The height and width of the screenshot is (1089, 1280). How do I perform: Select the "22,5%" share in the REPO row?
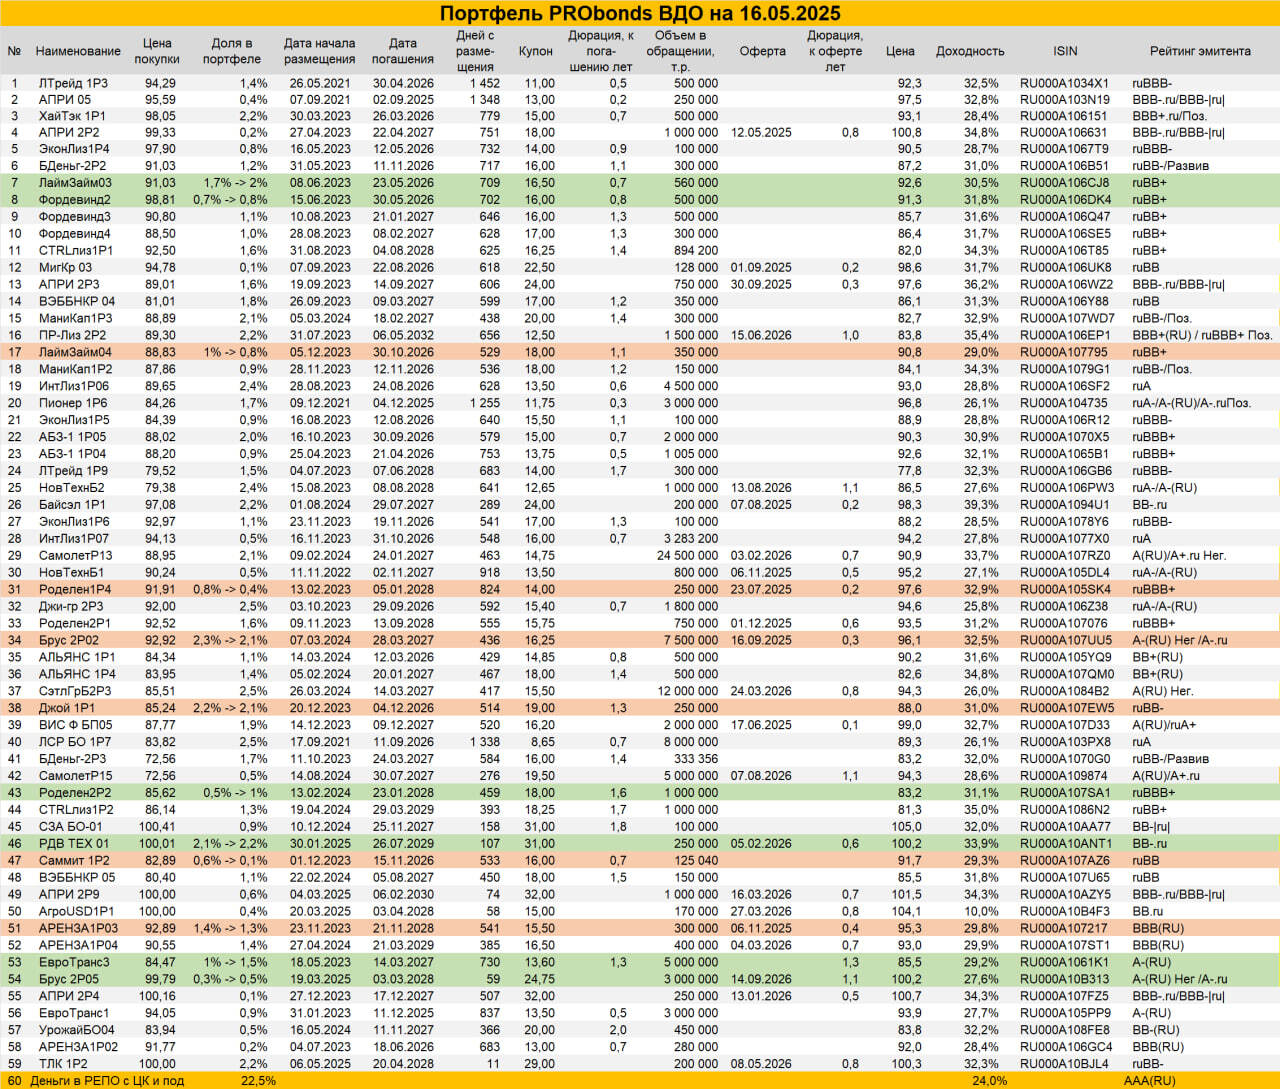[258, 1081]
